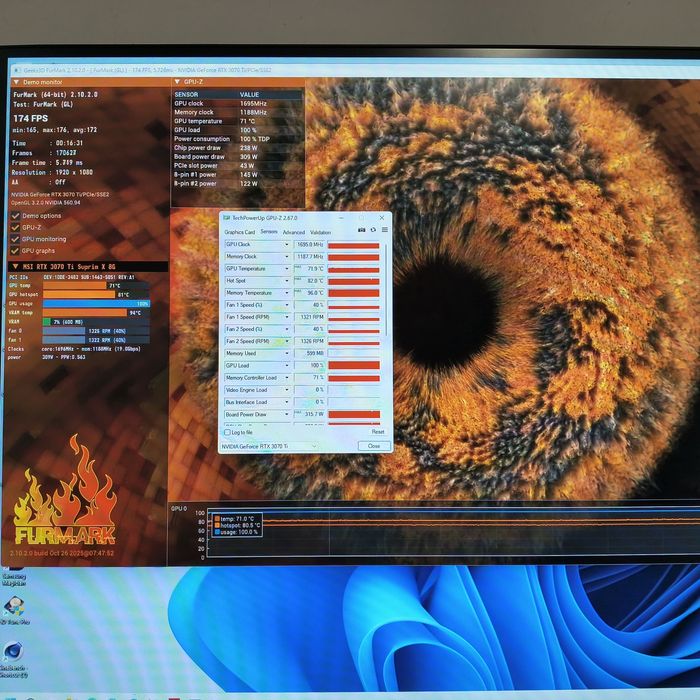Open the Fan 2 Speed (%) dropdown
The width and height of the screenshot is (700, 700).
tap(287, 329)
